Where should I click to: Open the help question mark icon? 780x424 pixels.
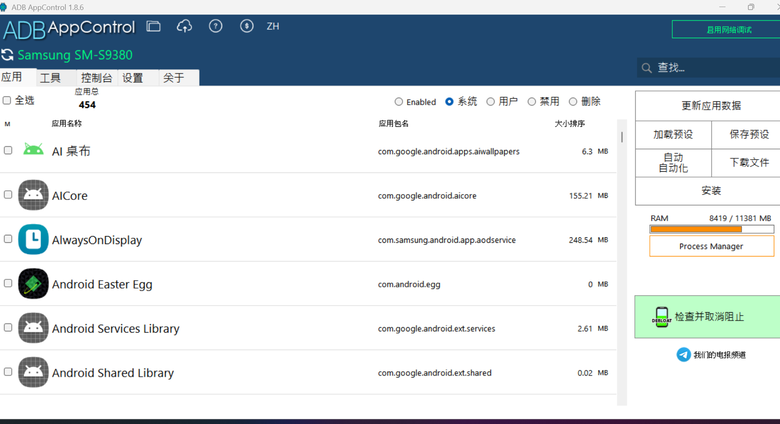coord(215,26)
